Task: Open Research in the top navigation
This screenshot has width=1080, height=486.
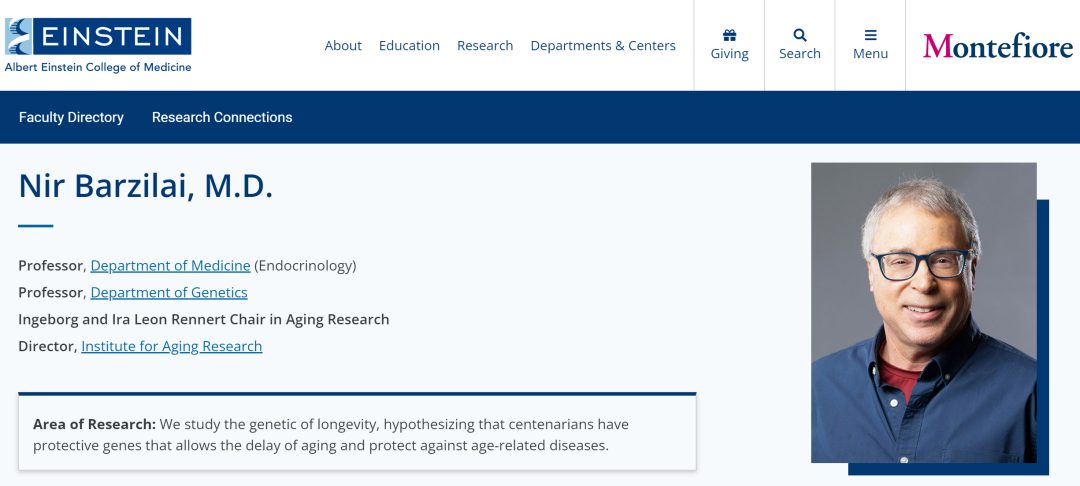Action: pos(485,46)
